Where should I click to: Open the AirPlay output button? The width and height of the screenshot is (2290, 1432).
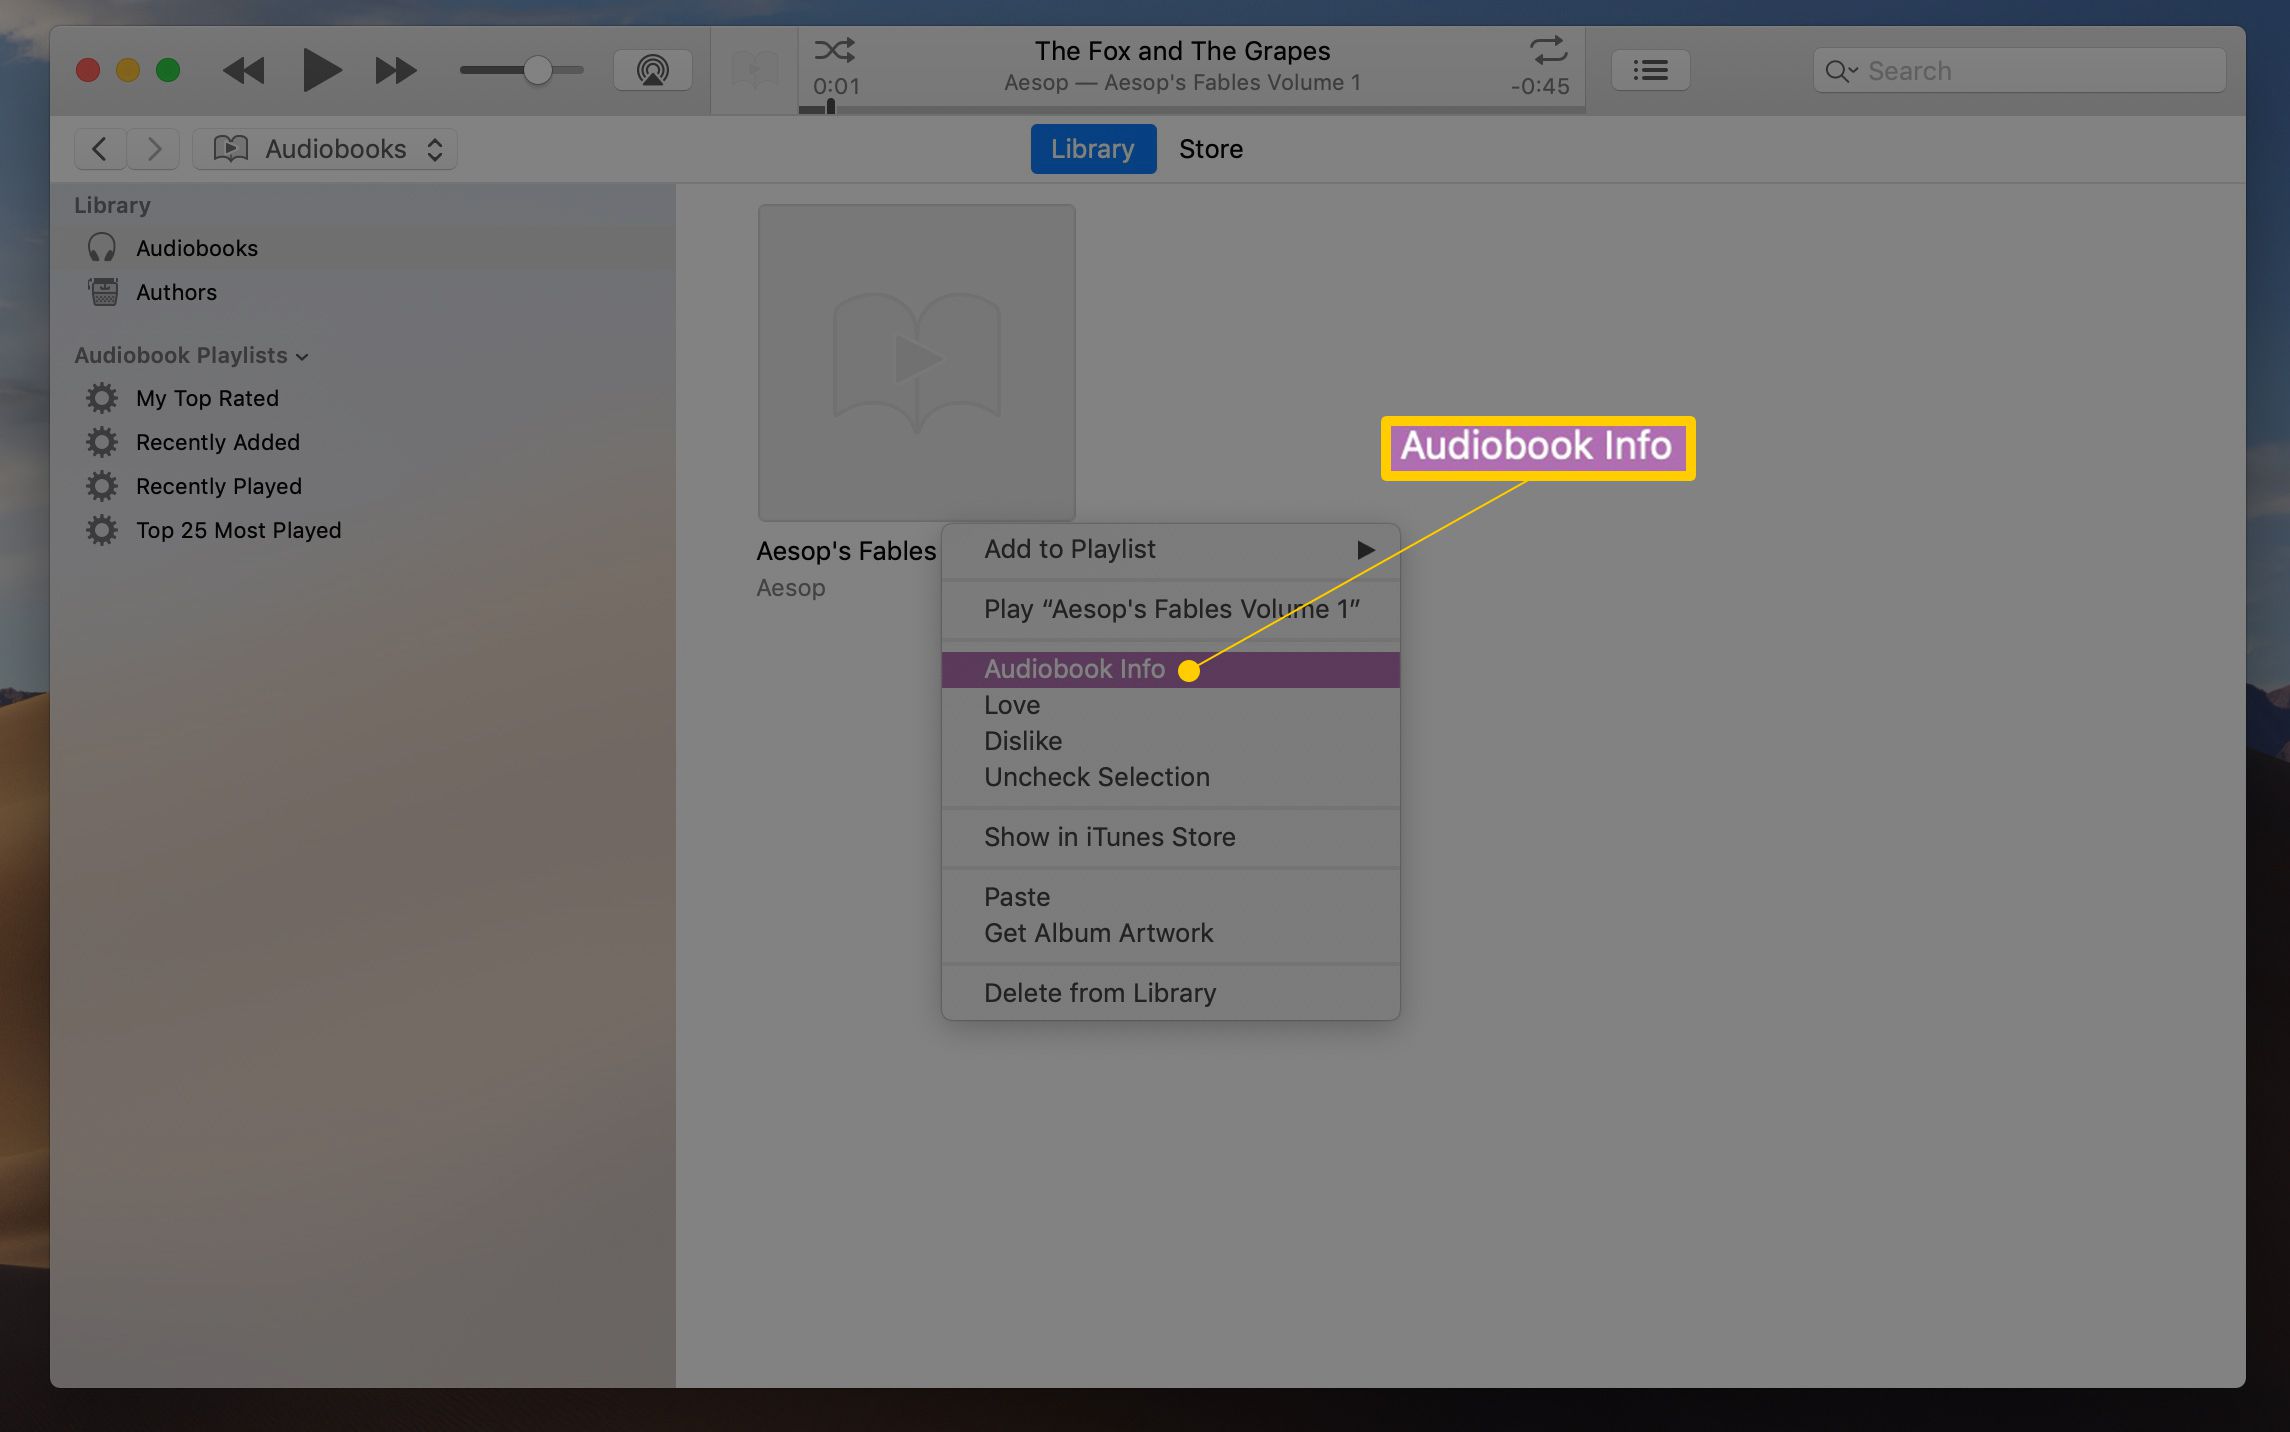click(652, 70)
